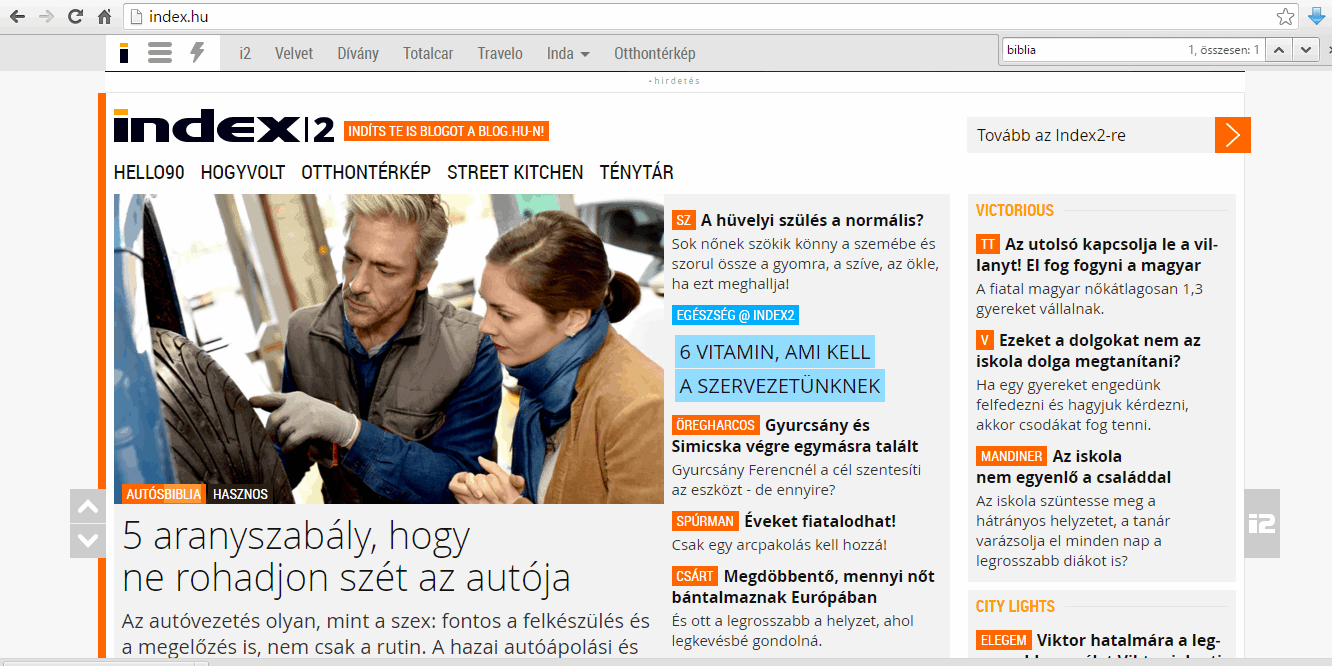Open Velvet in the top navbar
The height and width of the screenshot is (666, 1332).
pos(294,53)
